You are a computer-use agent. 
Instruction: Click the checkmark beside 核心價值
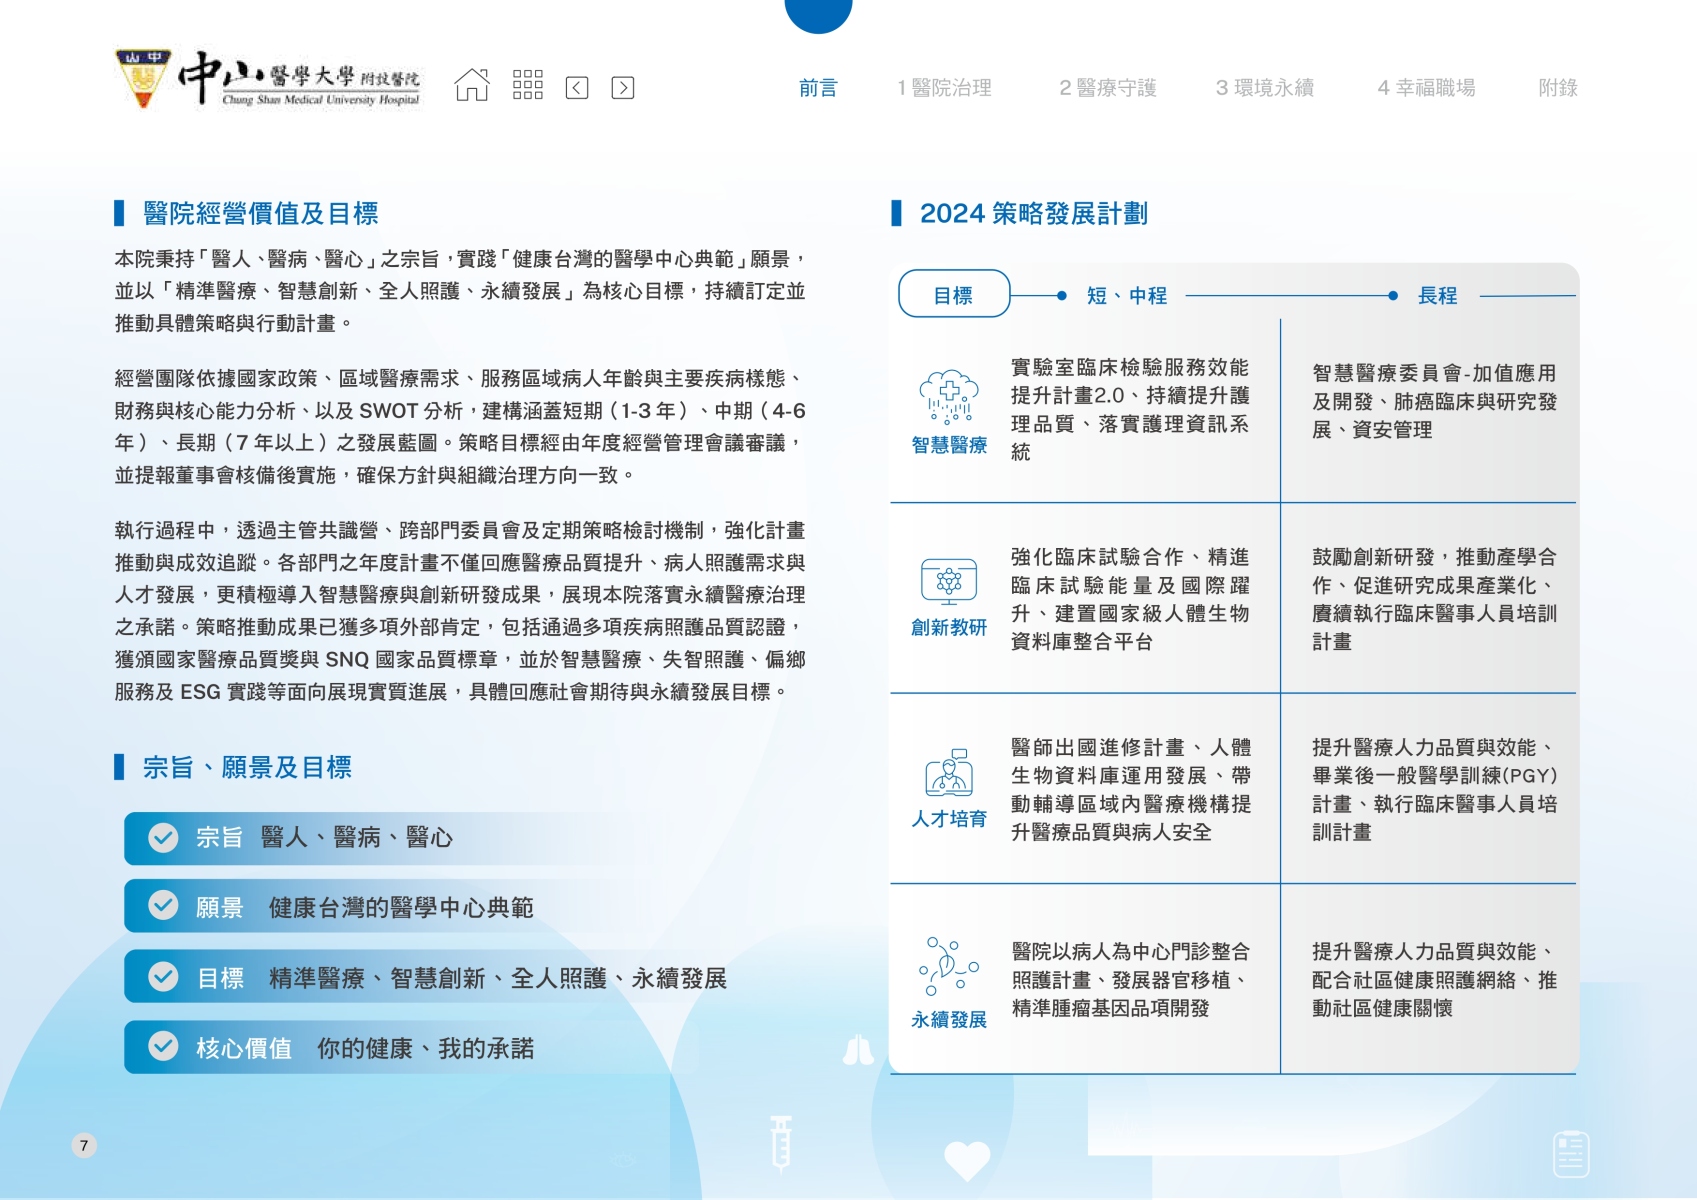163,1046
